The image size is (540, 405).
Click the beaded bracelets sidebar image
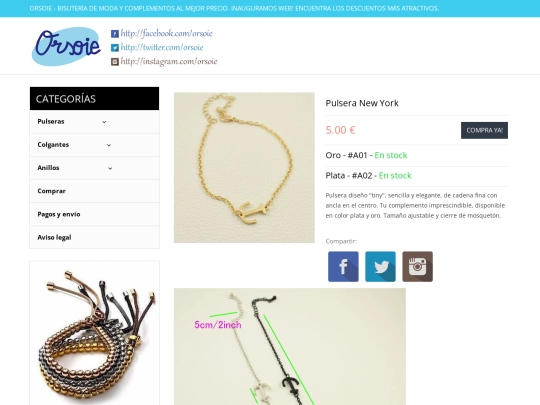(94, 333)
